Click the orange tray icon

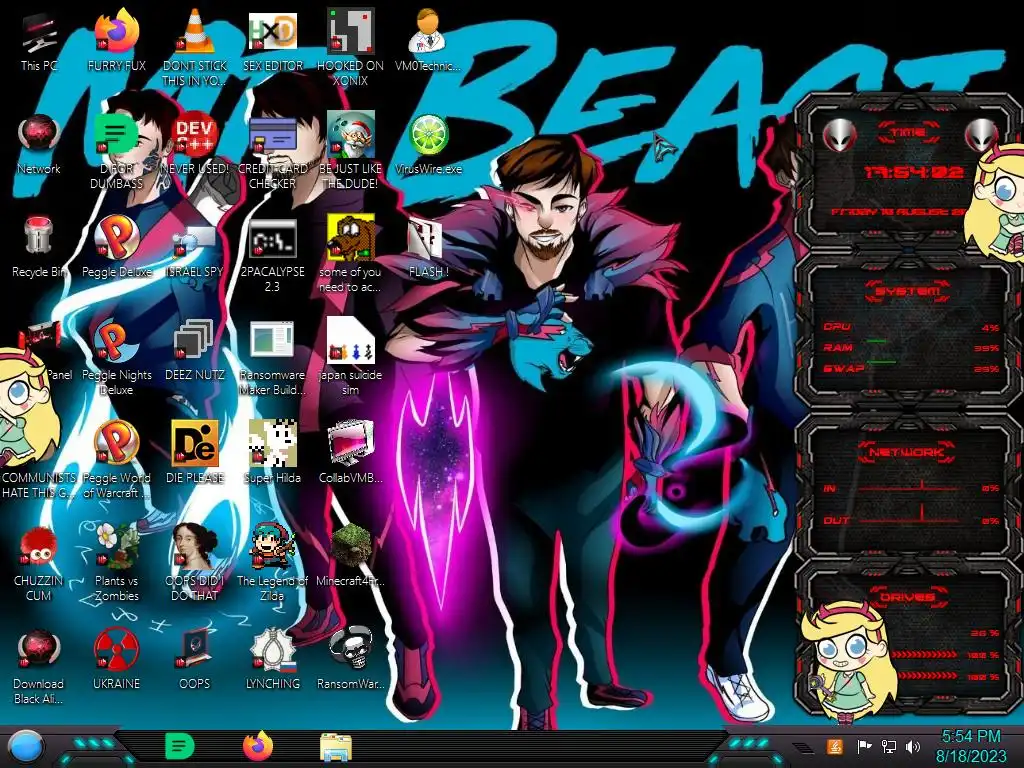pos(835,746)
